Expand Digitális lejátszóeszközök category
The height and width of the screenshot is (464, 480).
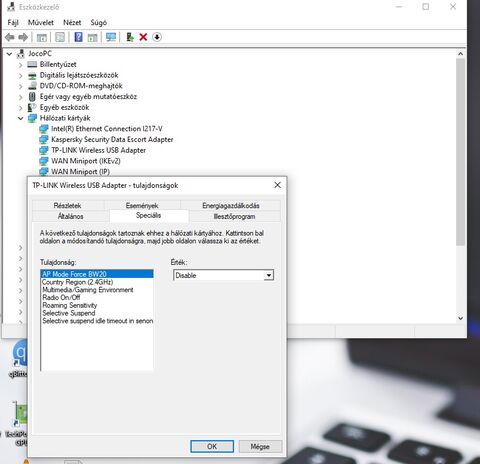click(21, 76)
